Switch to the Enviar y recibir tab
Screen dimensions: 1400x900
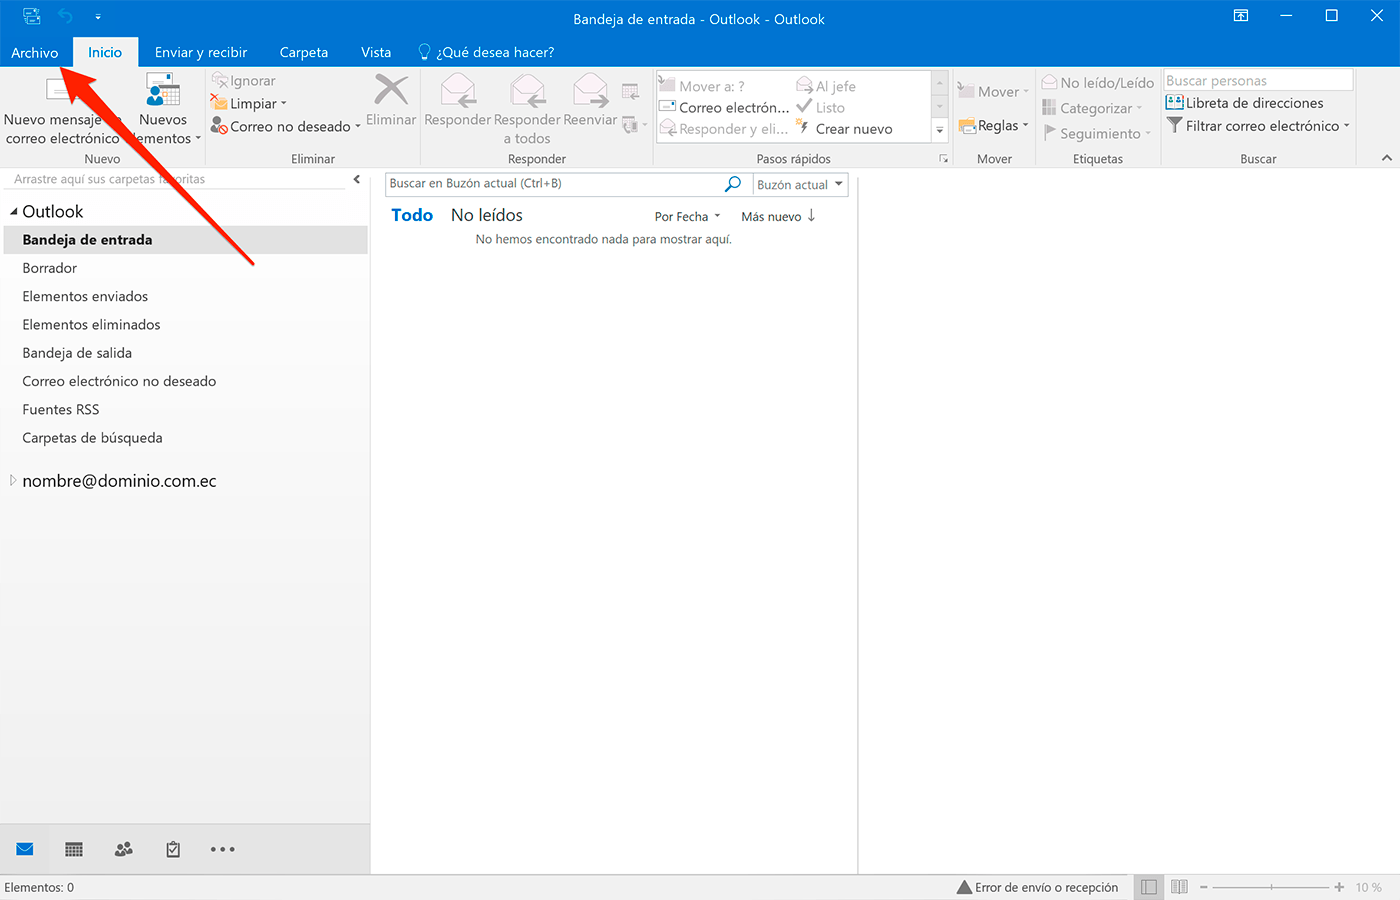pos(201,52)
